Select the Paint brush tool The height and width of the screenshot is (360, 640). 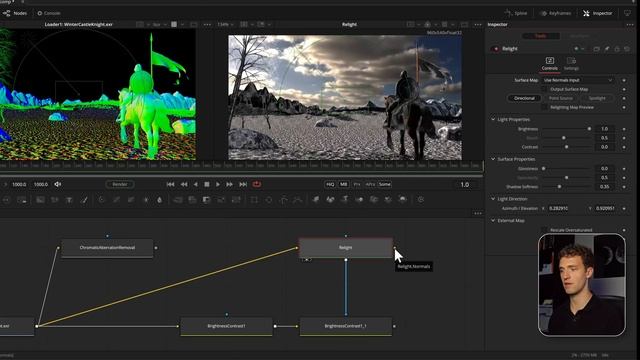(84, 200)
